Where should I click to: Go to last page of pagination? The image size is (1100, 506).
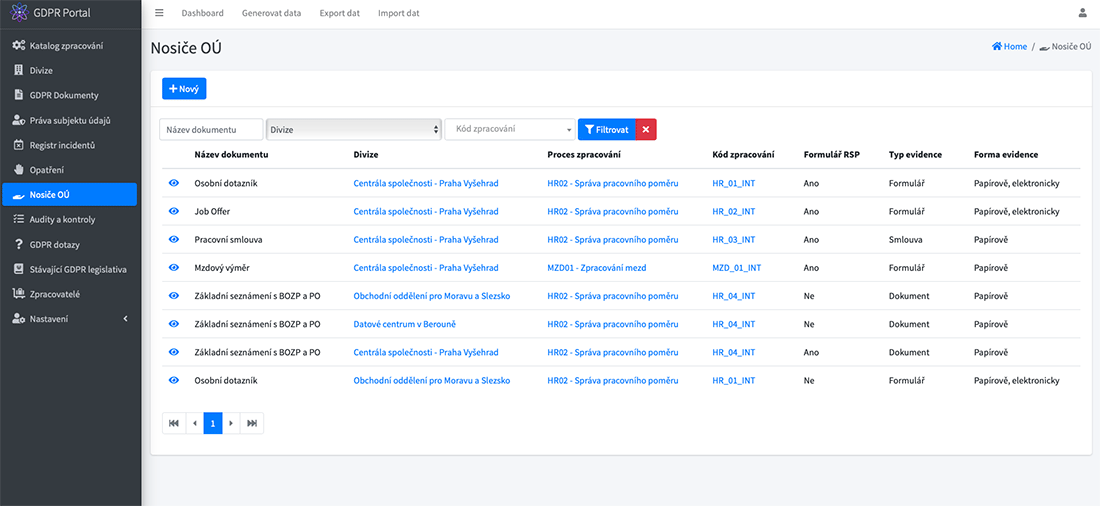[252, 423]
